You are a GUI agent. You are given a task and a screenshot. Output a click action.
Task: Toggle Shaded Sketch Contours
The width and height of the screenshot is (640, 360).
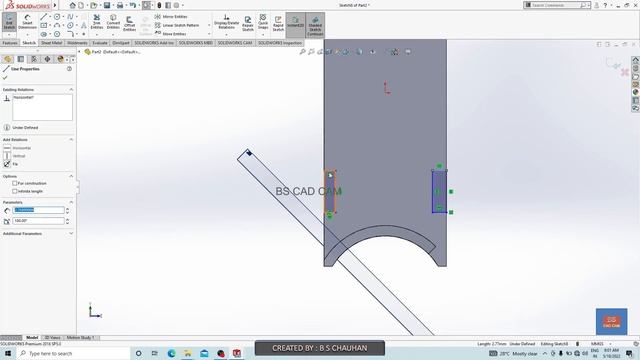point(315,25)
